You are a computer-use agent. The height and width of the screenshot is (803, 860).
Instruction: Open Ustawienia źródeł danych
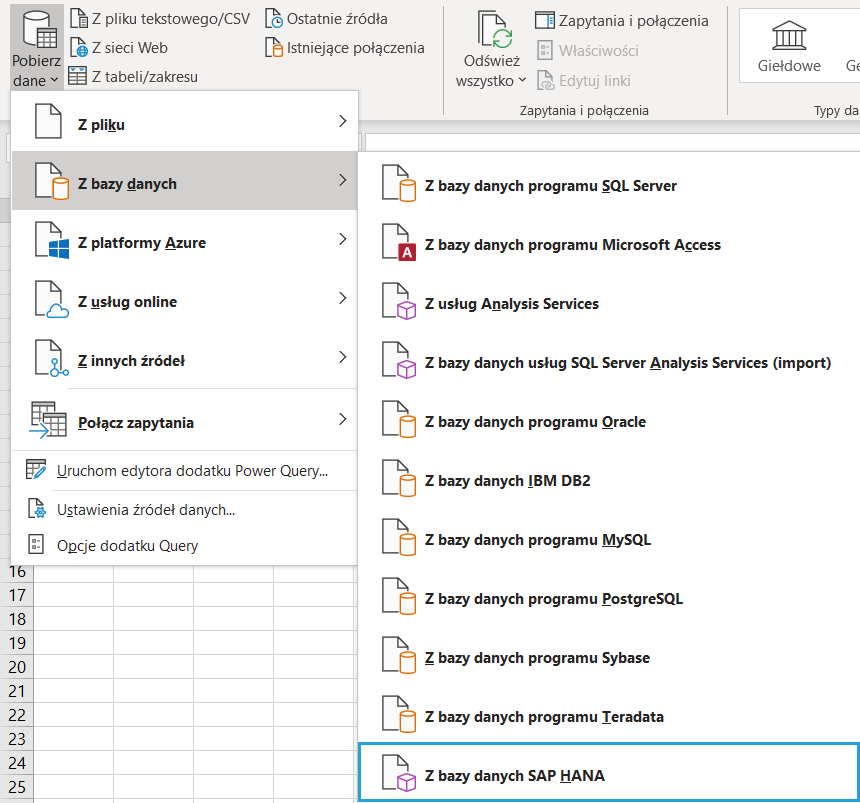pyautogui.click(x=146, y=510)
